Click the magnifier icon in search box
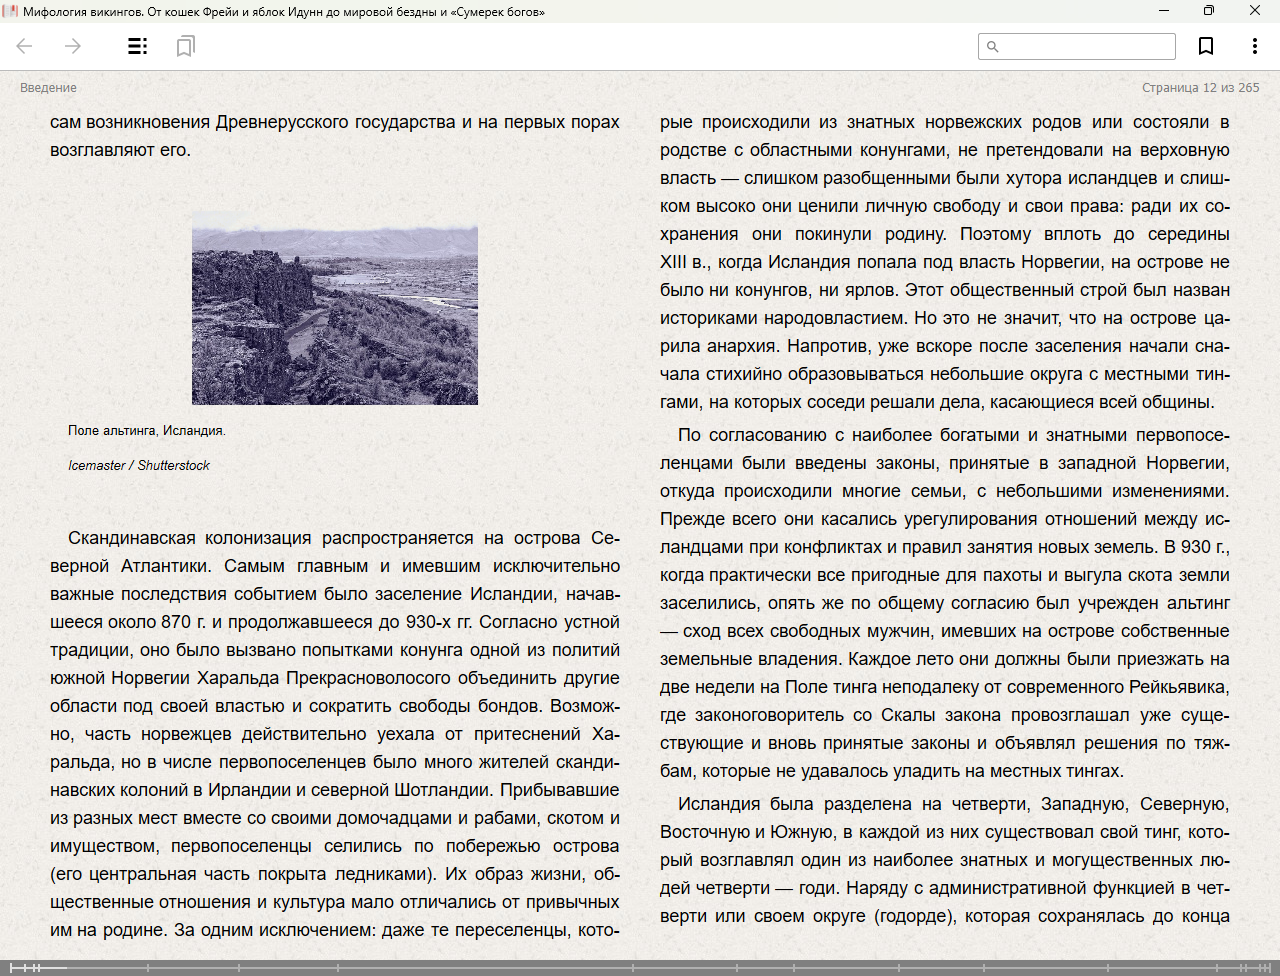The image size is (1280, 976). [x=993, y=46]
